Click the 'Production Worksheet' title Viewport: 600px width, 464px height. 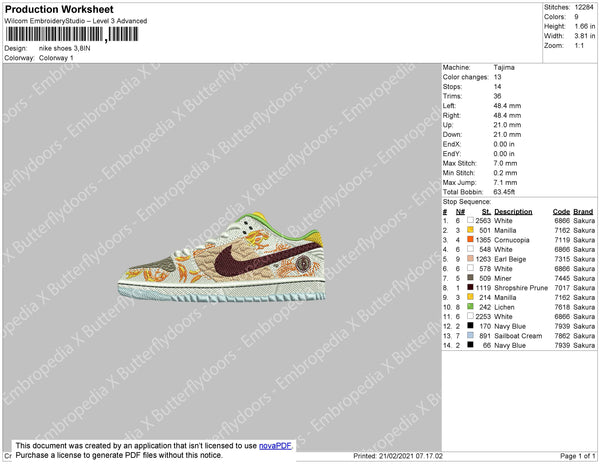click(x=59, y=9)
